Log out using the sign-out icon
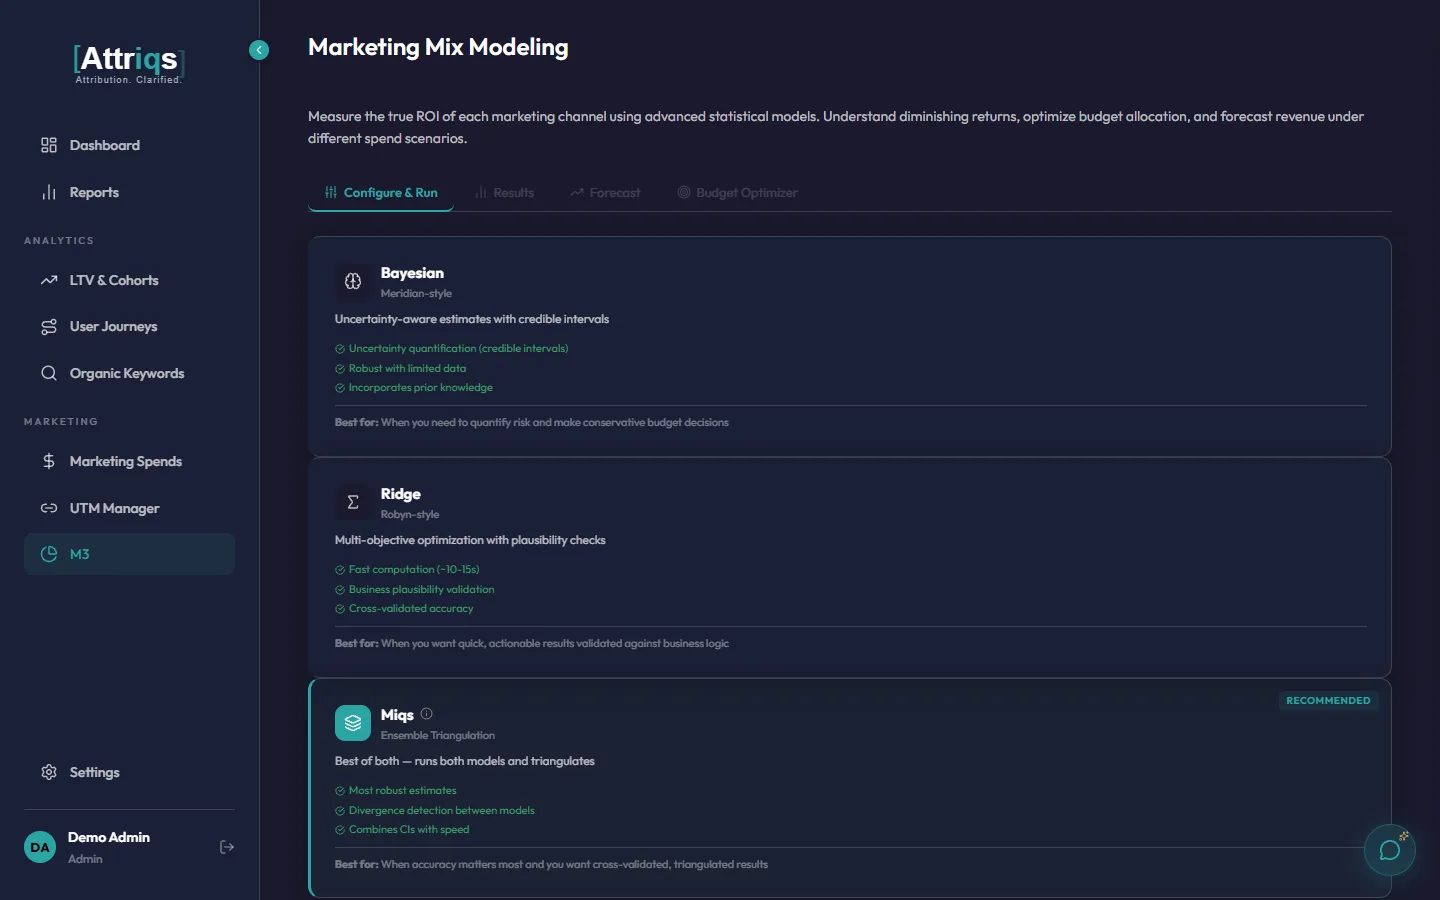This screenshot has height=900, width=1440. tap(227, 847)
